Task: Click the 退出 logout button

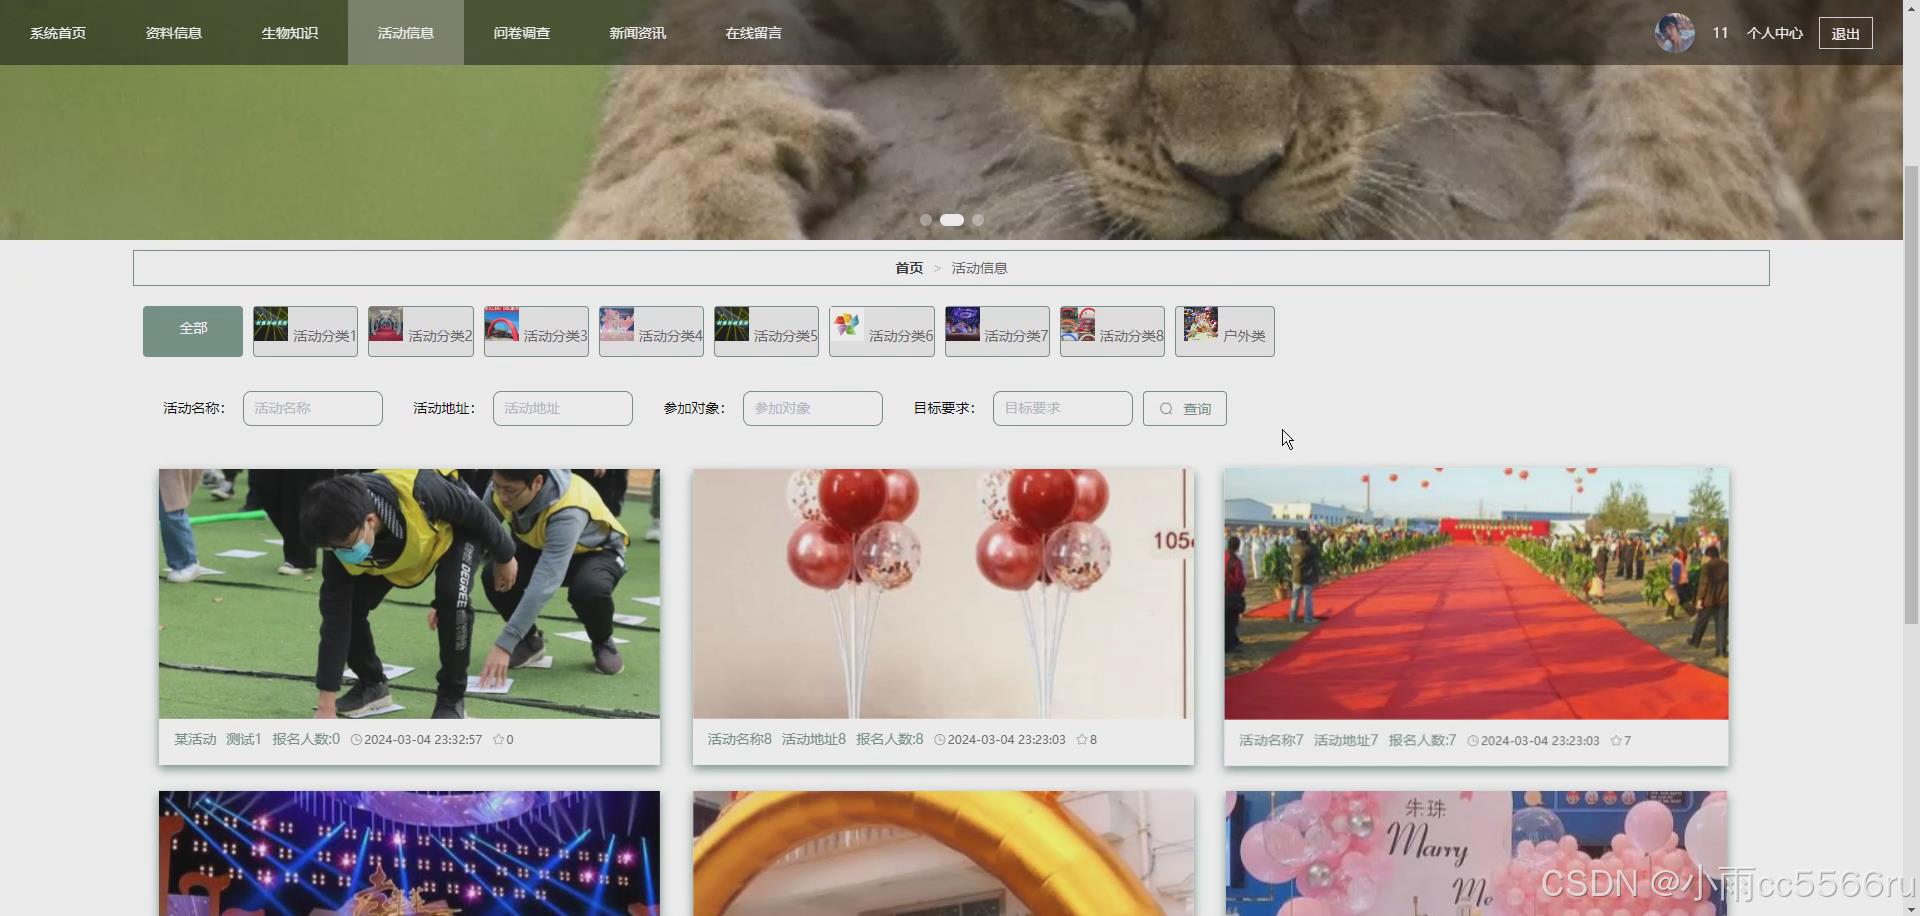Action: [1845, 33]
